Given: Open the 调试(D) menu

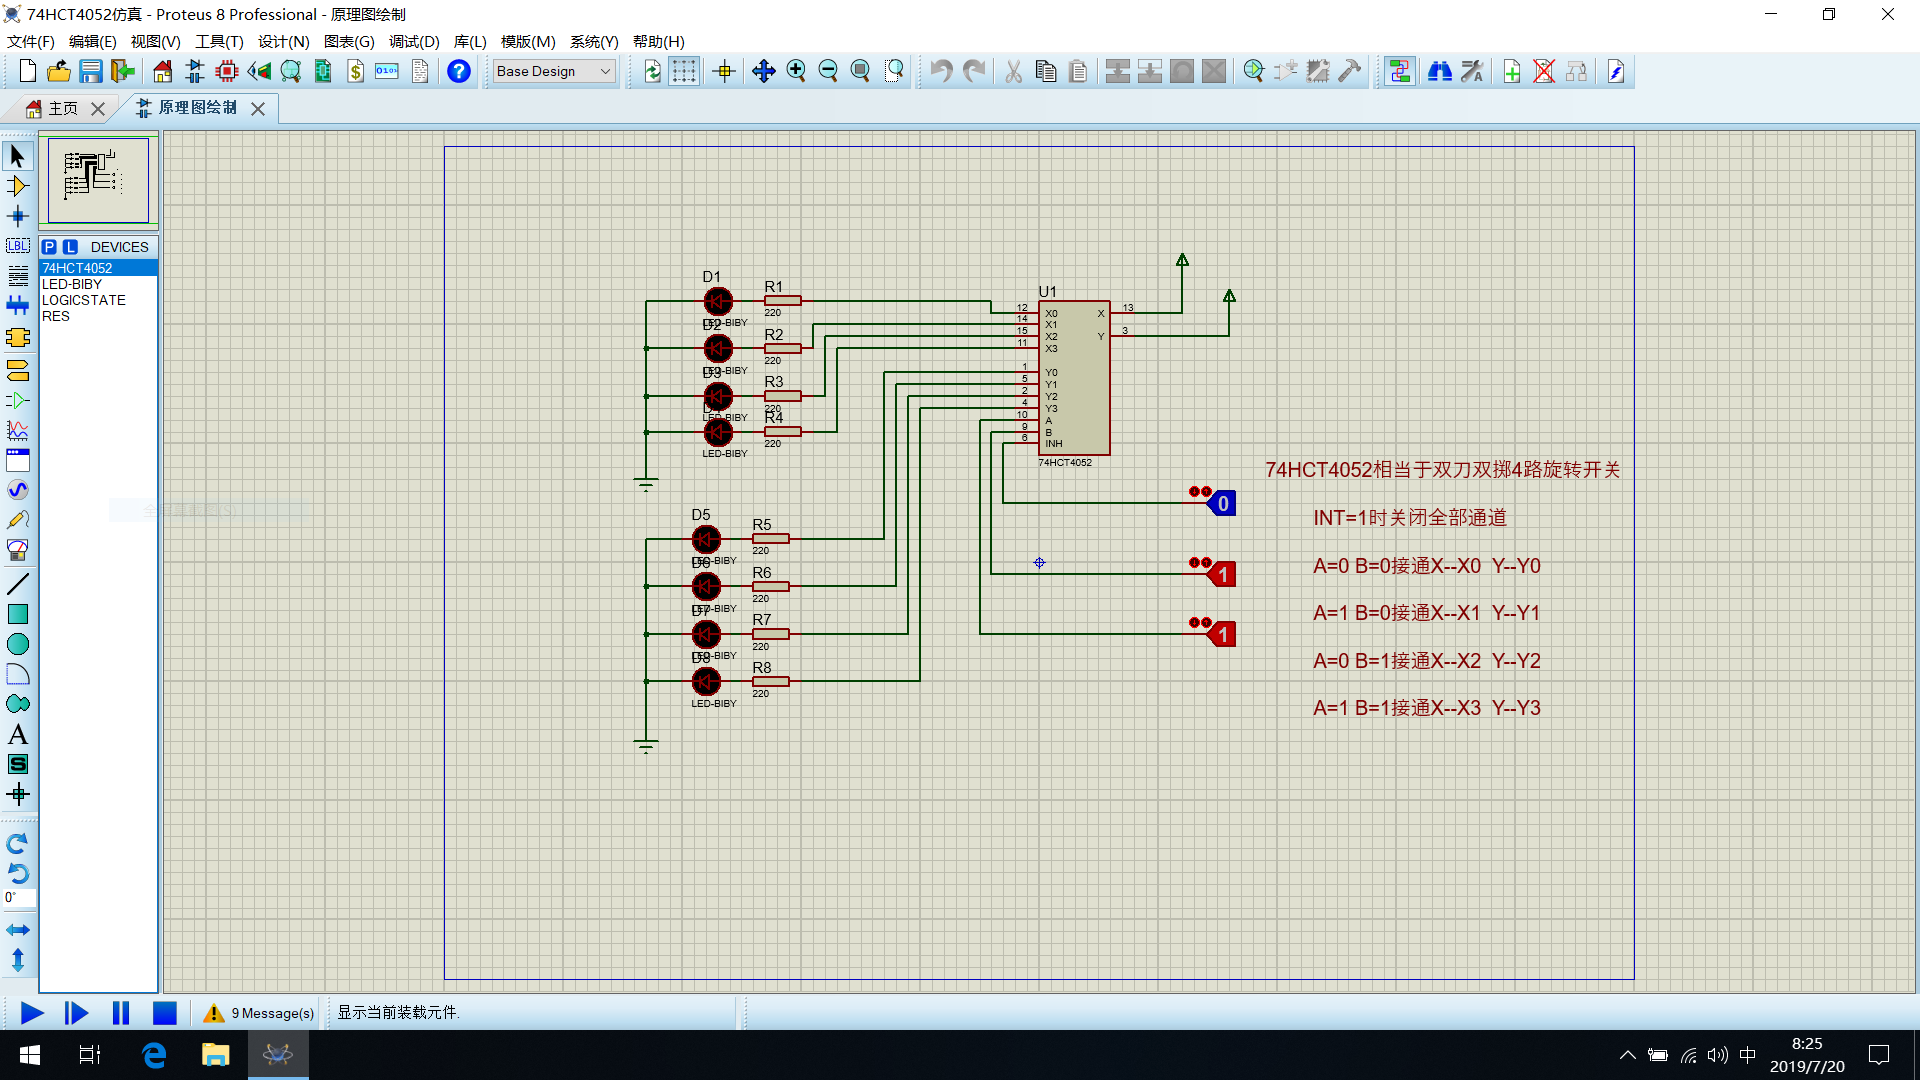Looking at the screenshot, I should click(x=414, y=41).
